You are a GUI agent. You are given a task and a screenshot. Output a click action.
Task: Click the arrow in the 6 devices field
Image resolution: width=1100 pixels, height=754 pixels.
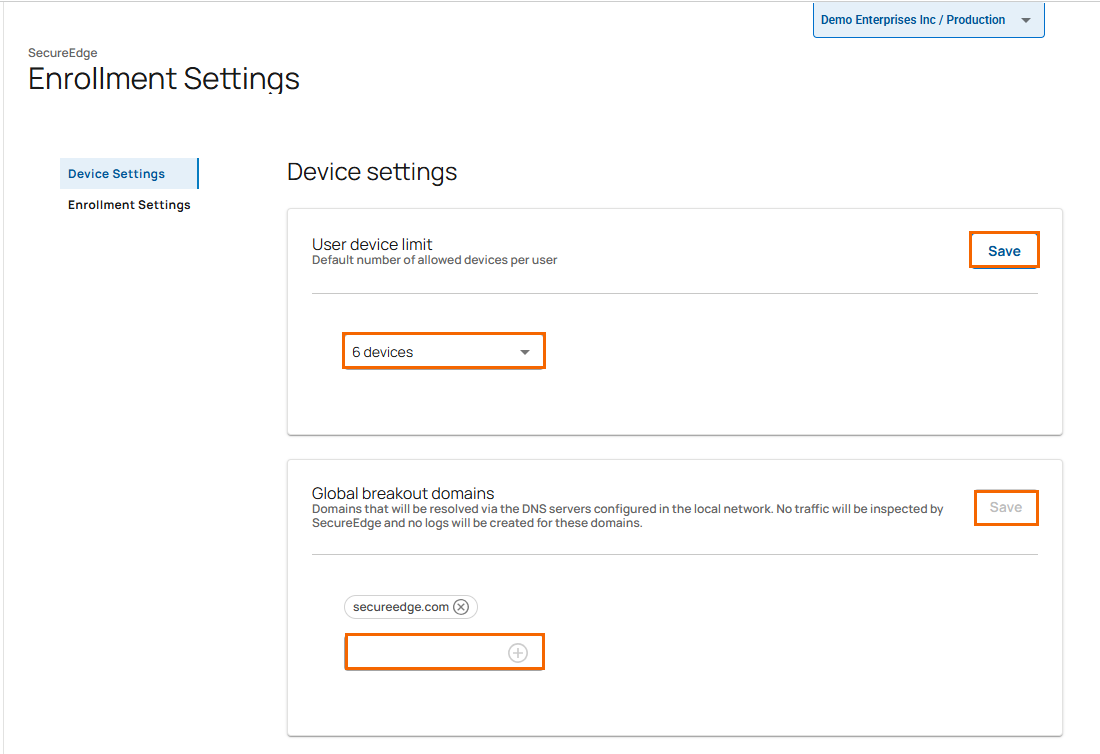click(525, 353)
